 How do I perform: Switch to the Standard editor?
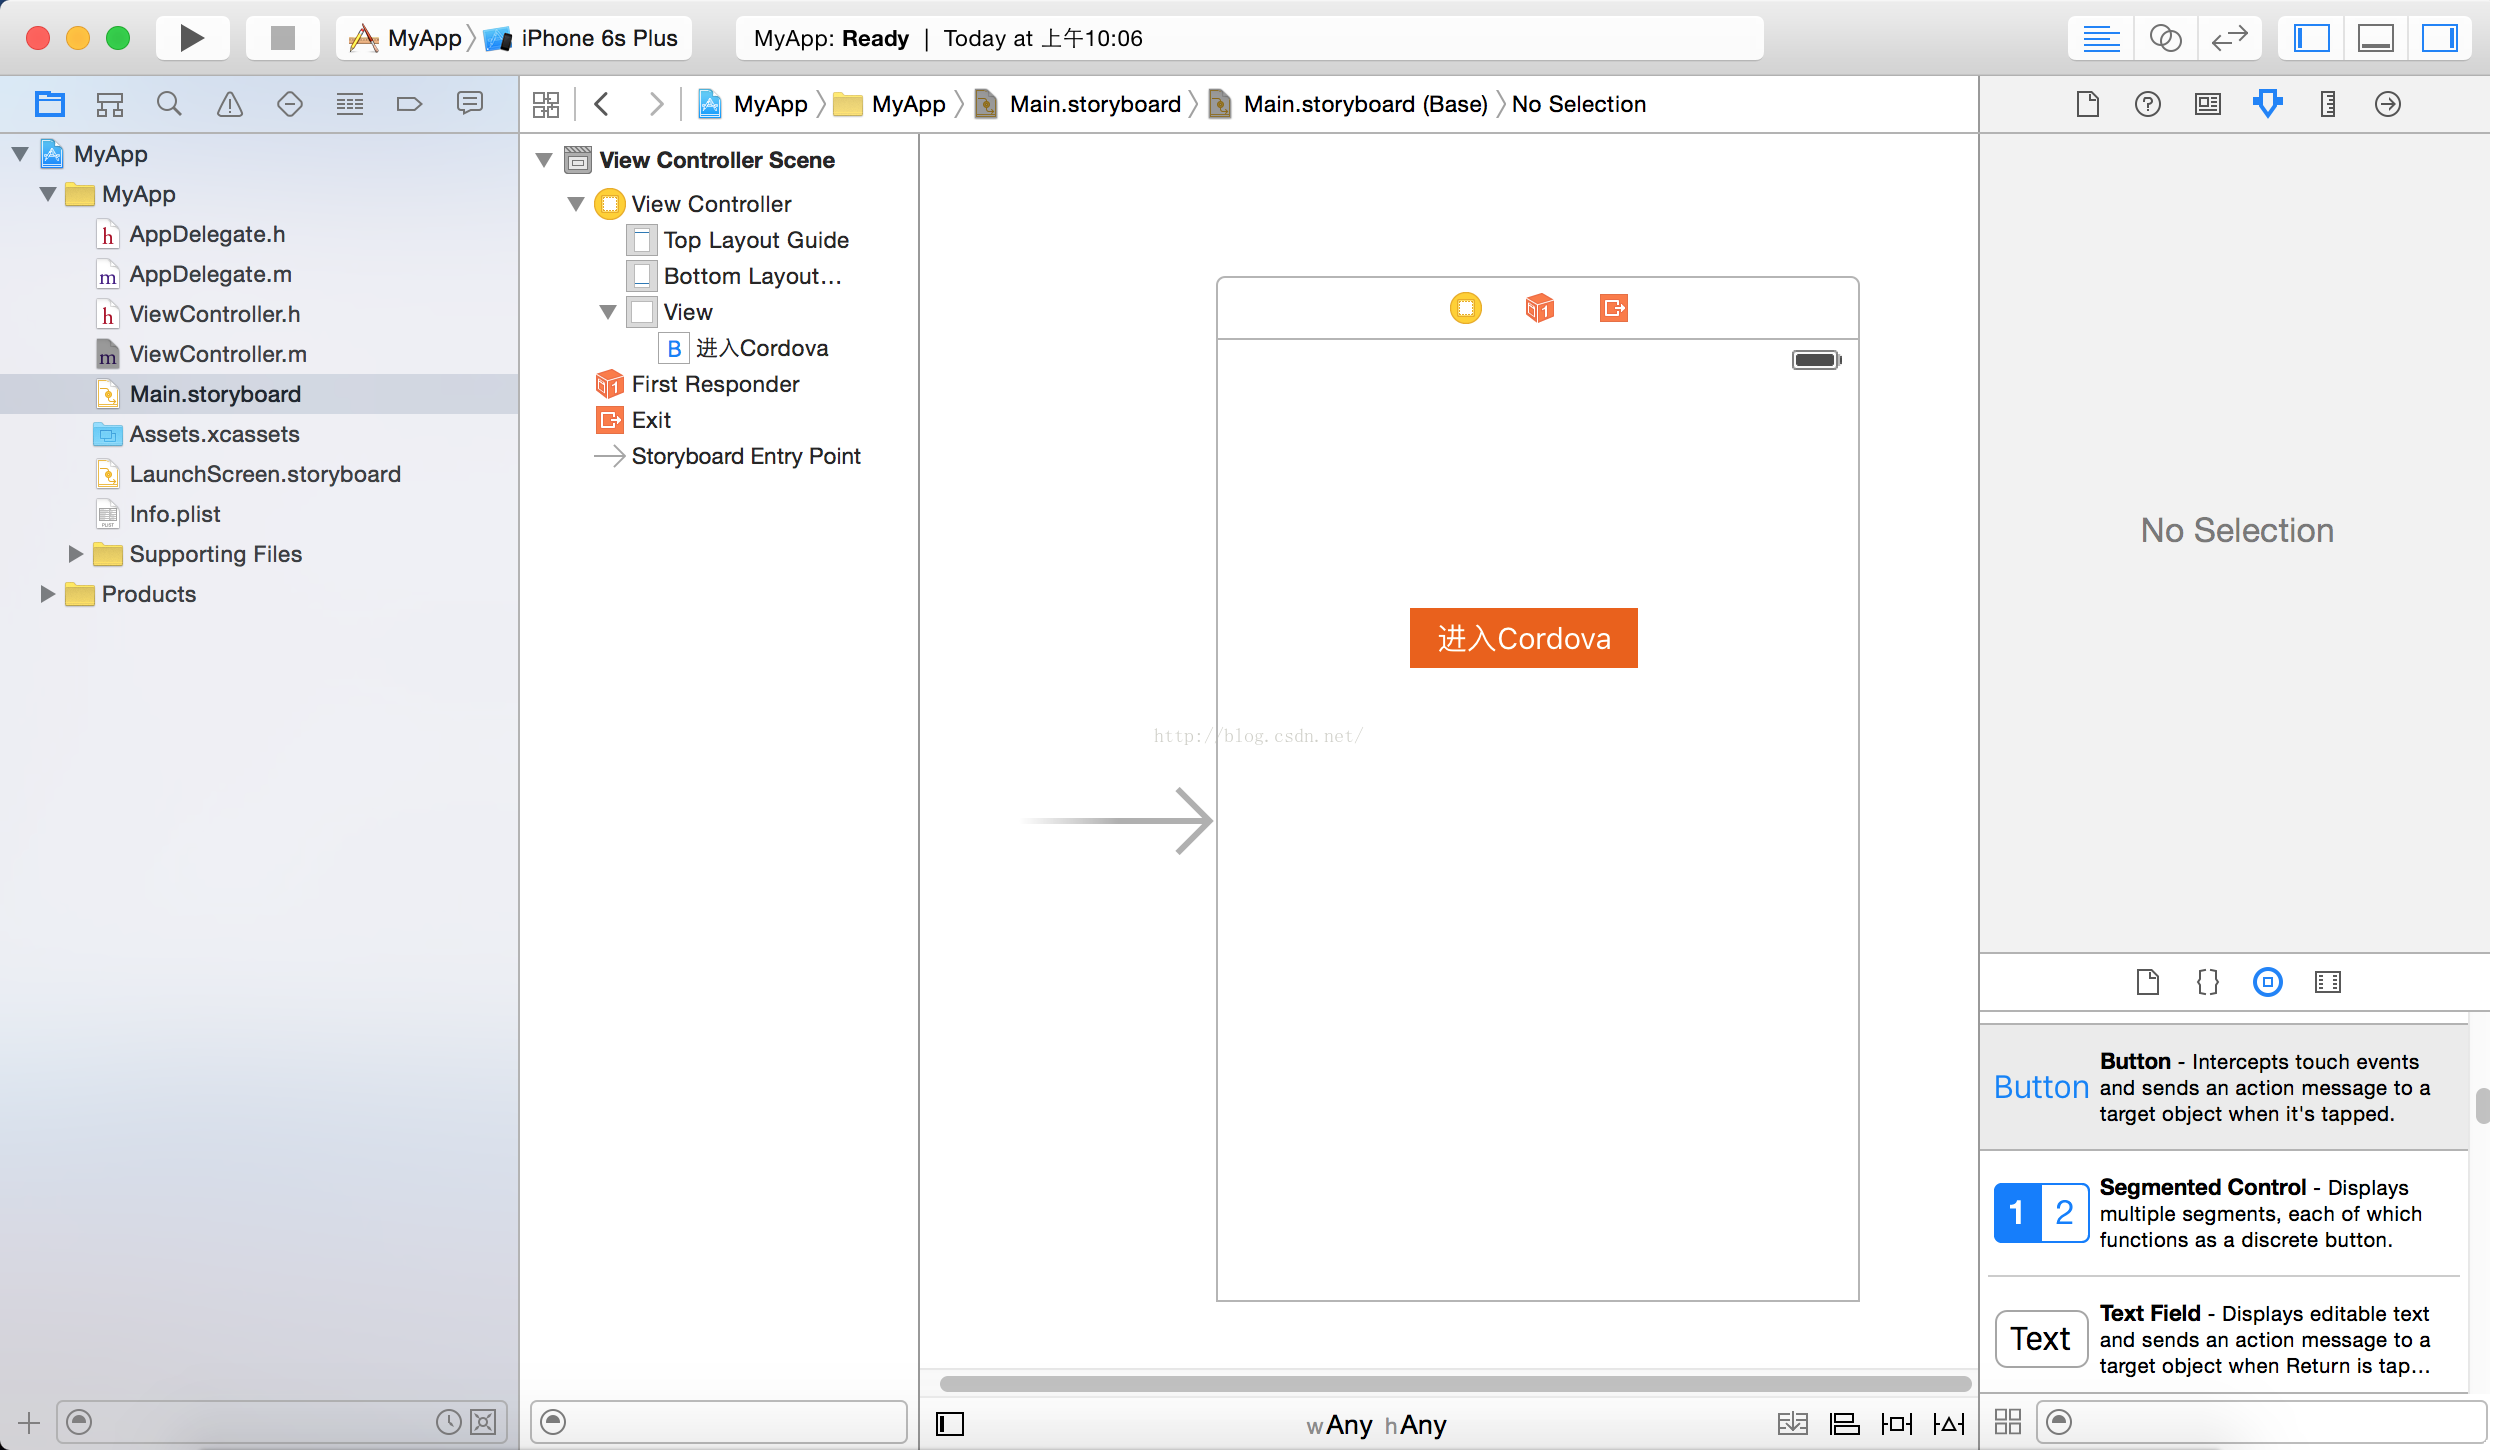point(2100,38)
